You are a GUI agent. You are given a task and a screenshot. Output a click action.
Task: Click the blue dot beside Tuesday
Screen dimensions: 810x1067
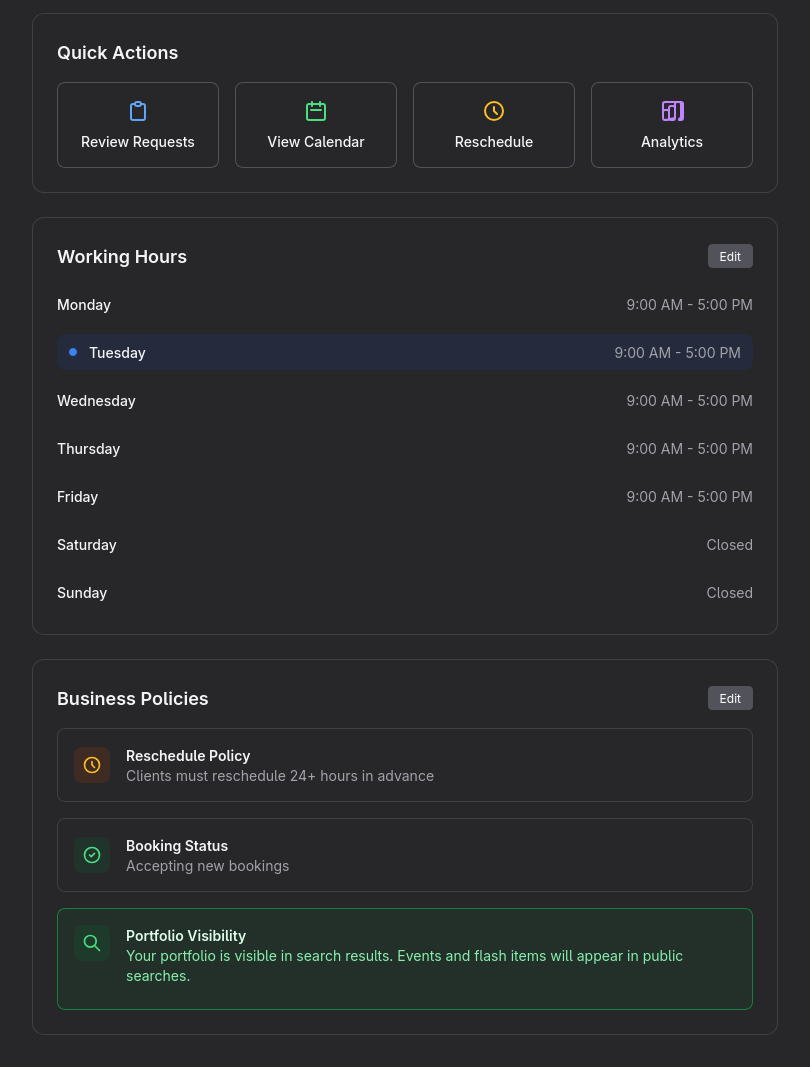(73, 352)
